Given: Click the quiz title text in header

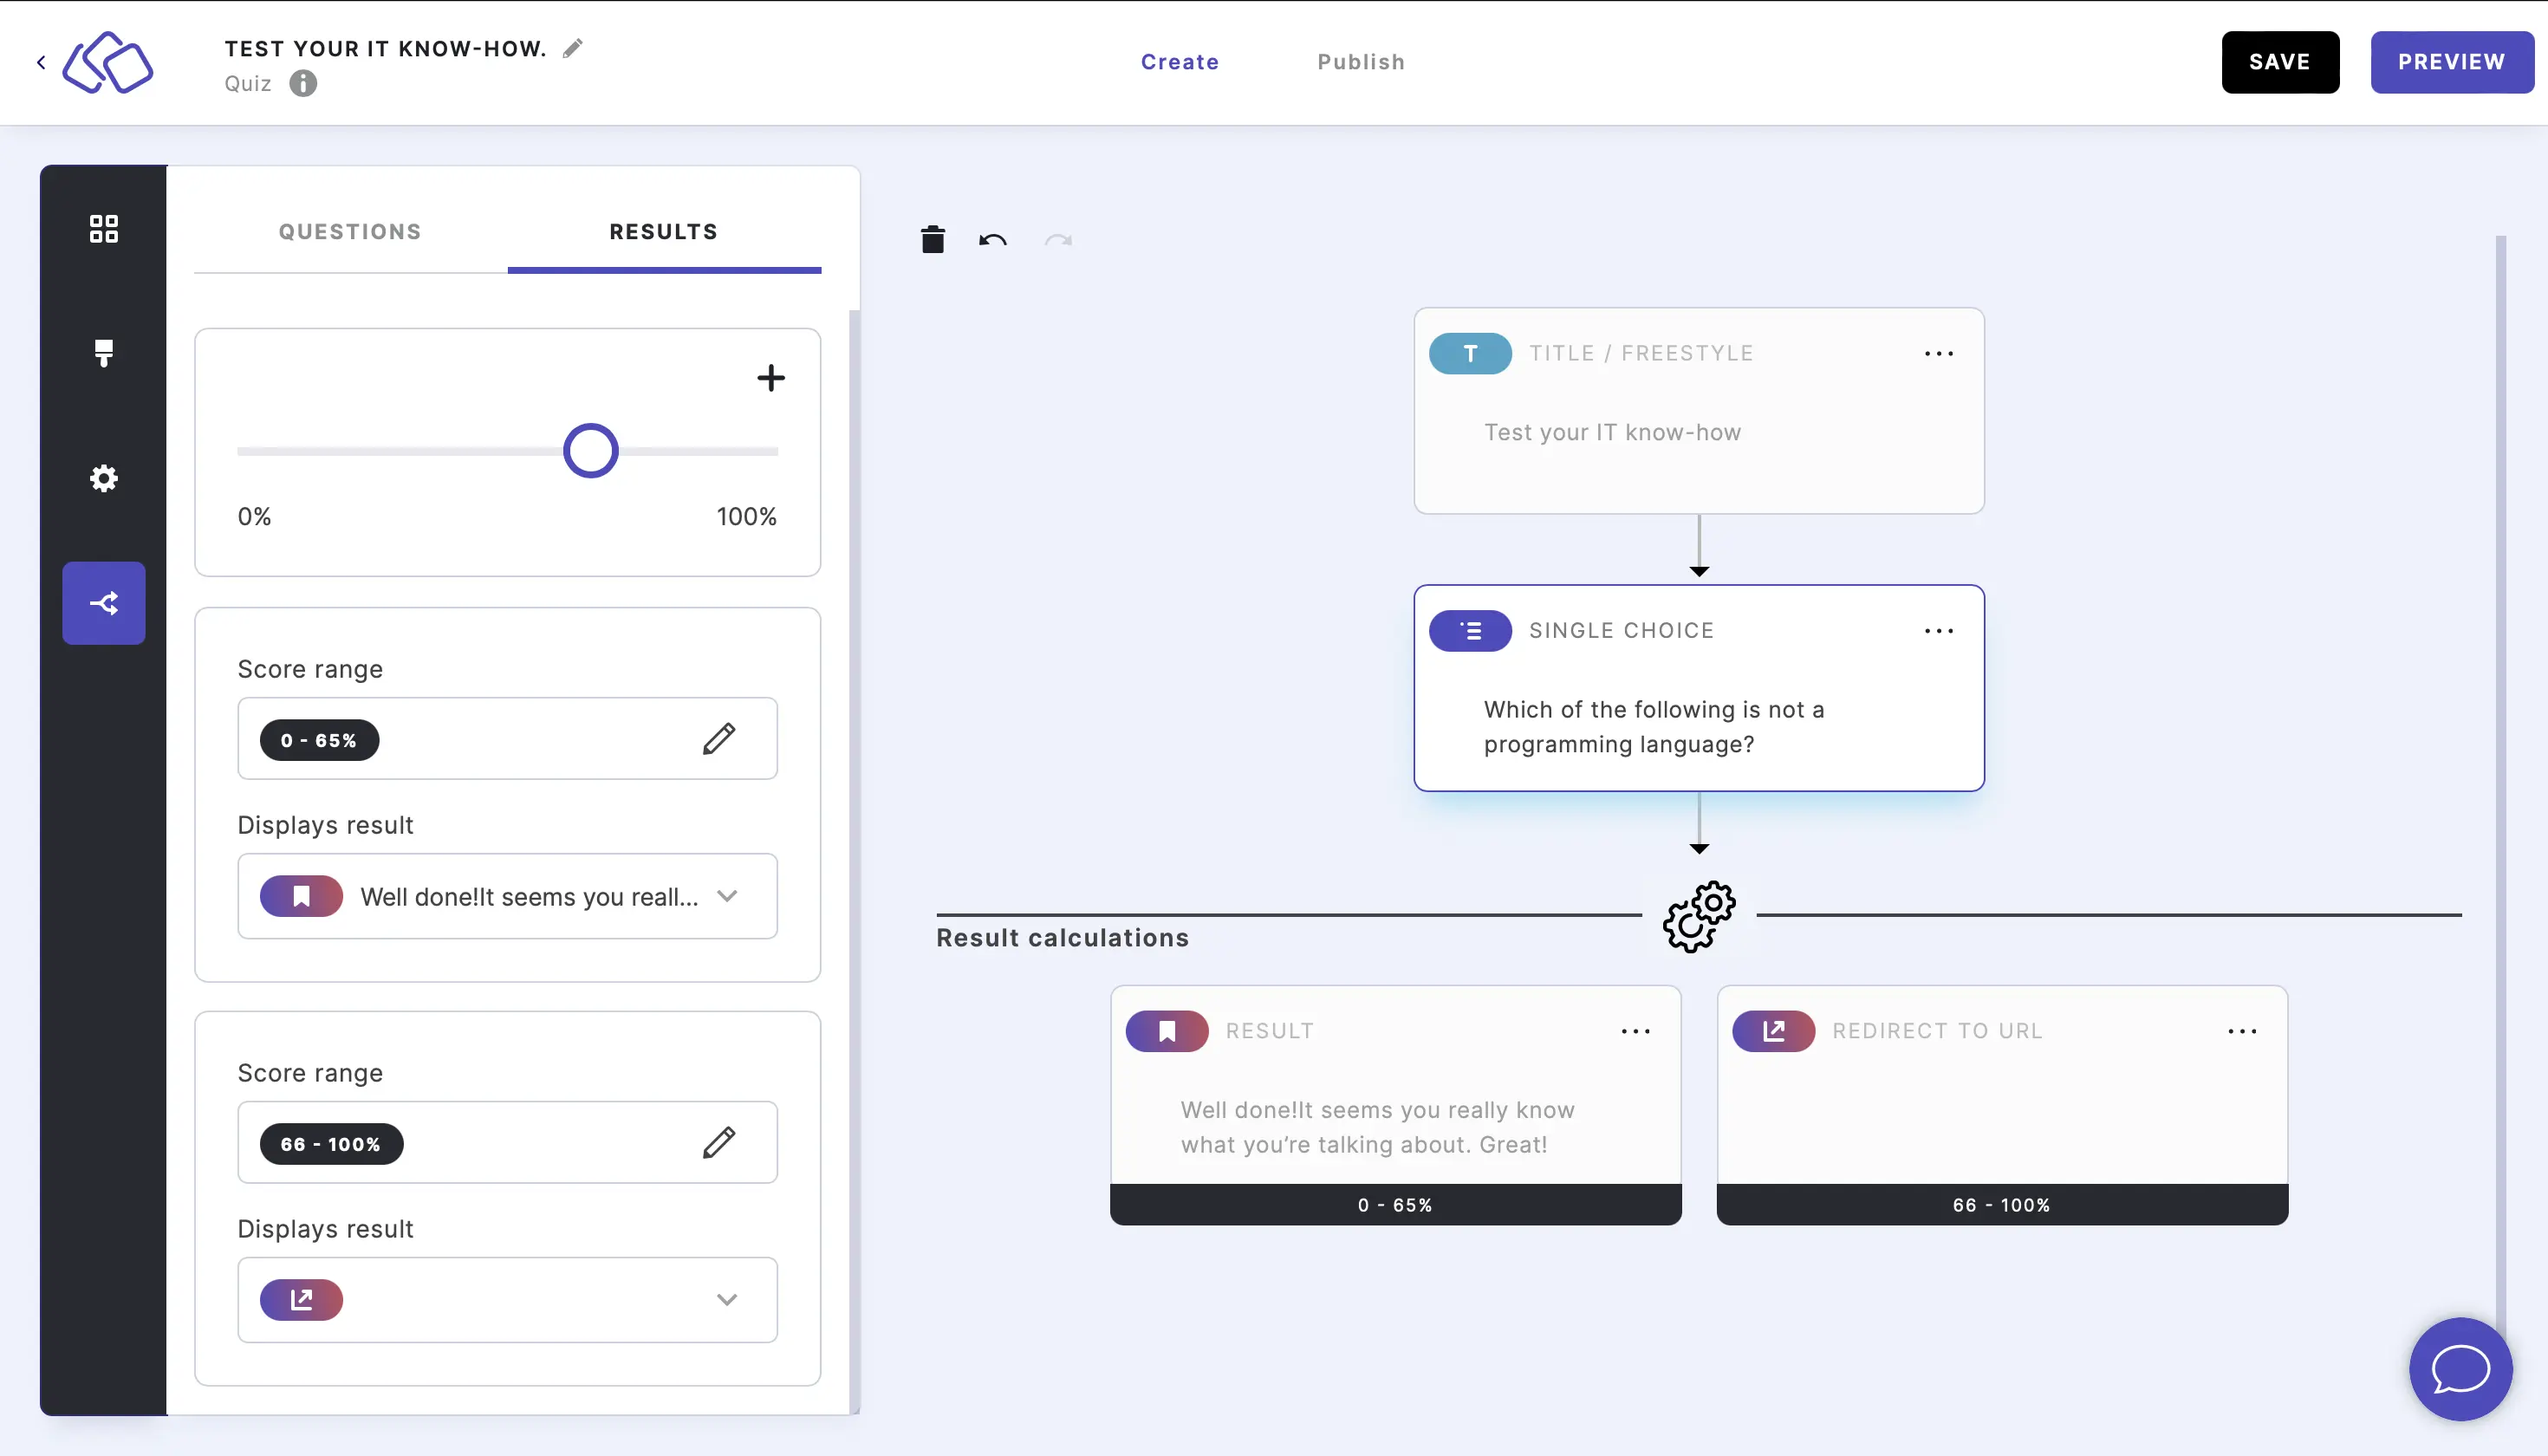Looking at the screenshot, I should tap(385, 49).
